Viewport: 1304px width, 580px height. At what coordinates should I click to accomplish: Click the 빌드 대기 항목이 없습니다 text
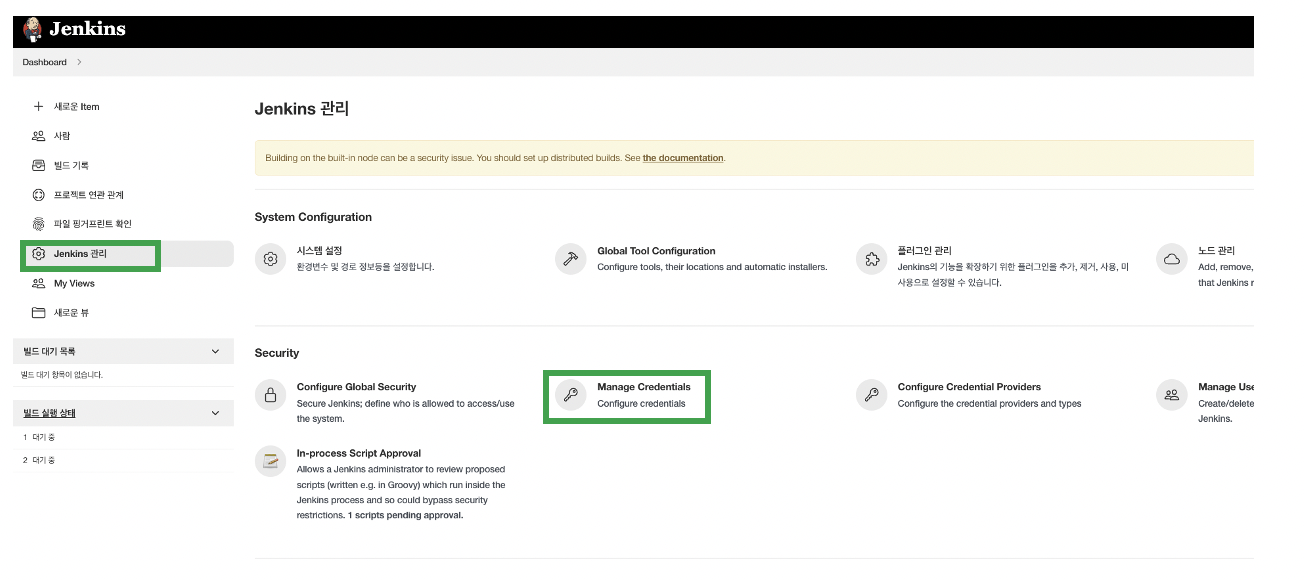(62, 375)
